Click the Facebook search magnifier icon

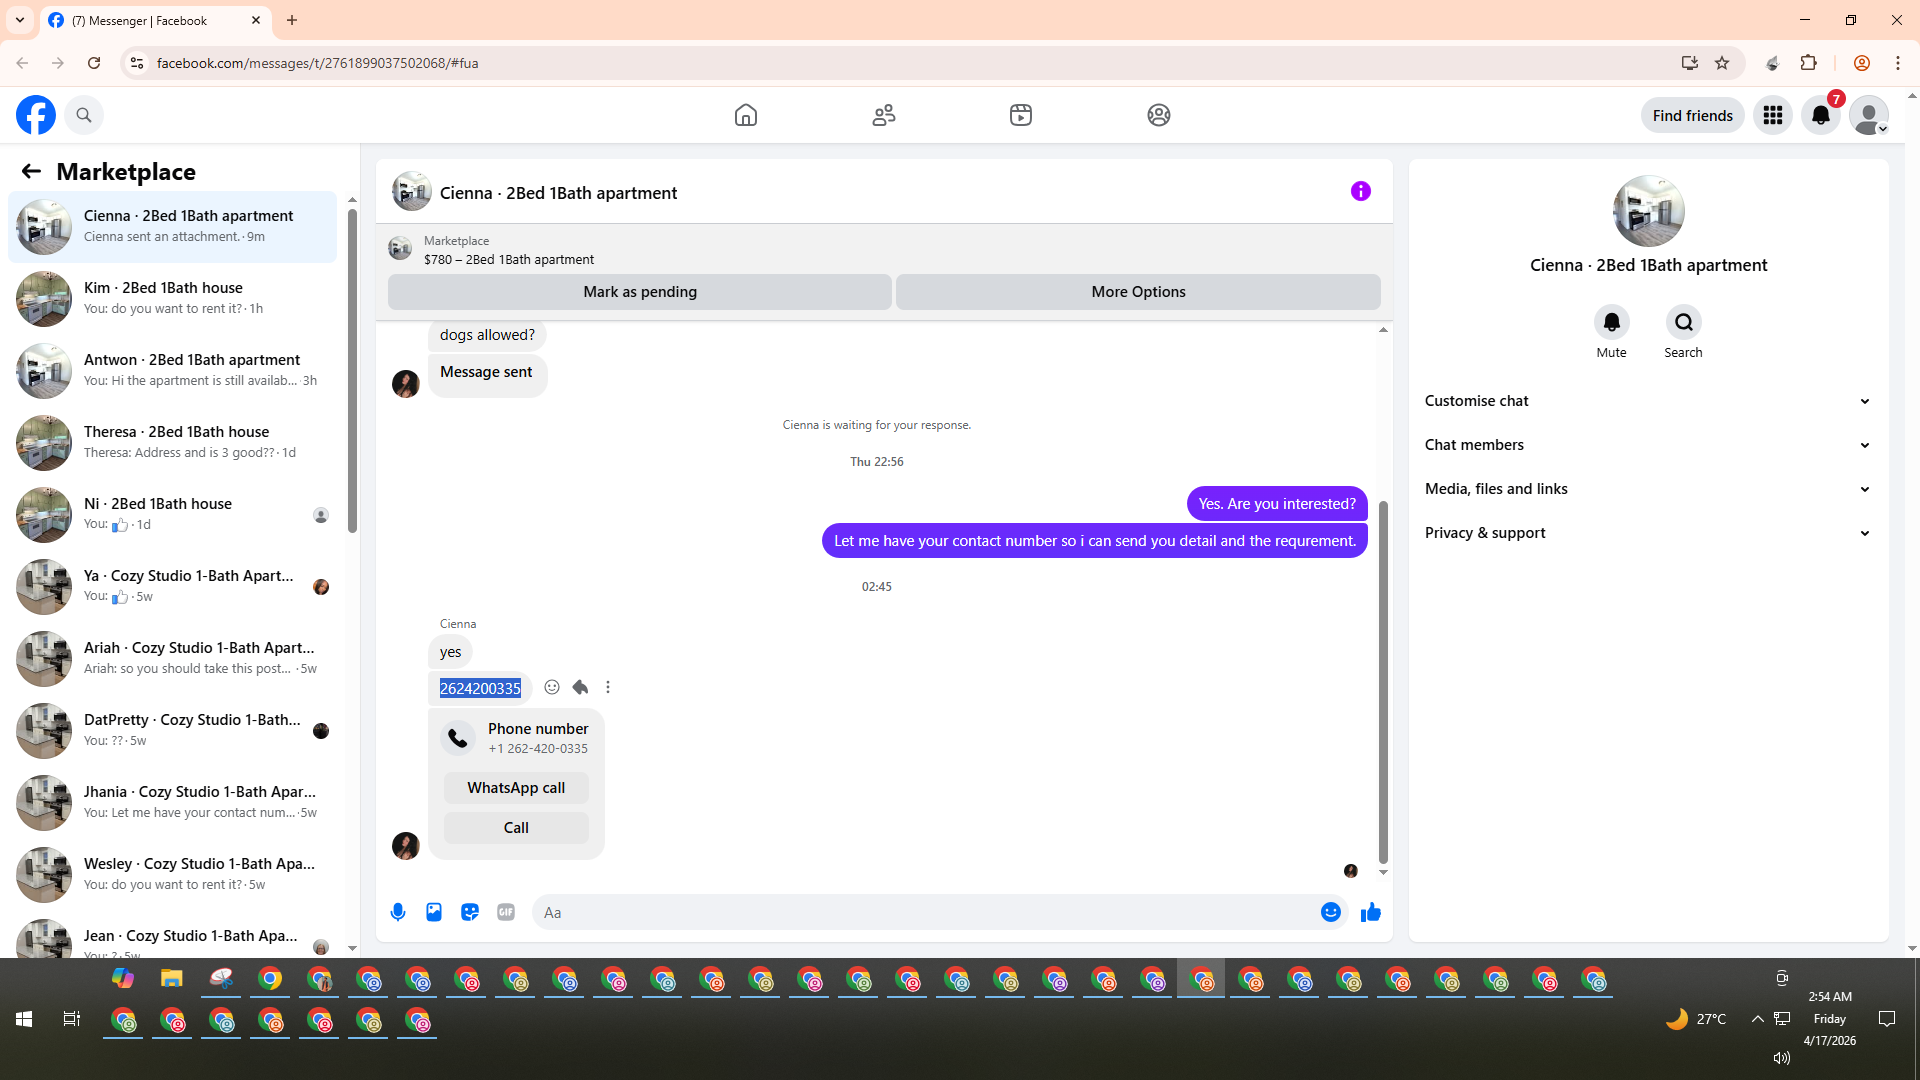click(84, 115)
